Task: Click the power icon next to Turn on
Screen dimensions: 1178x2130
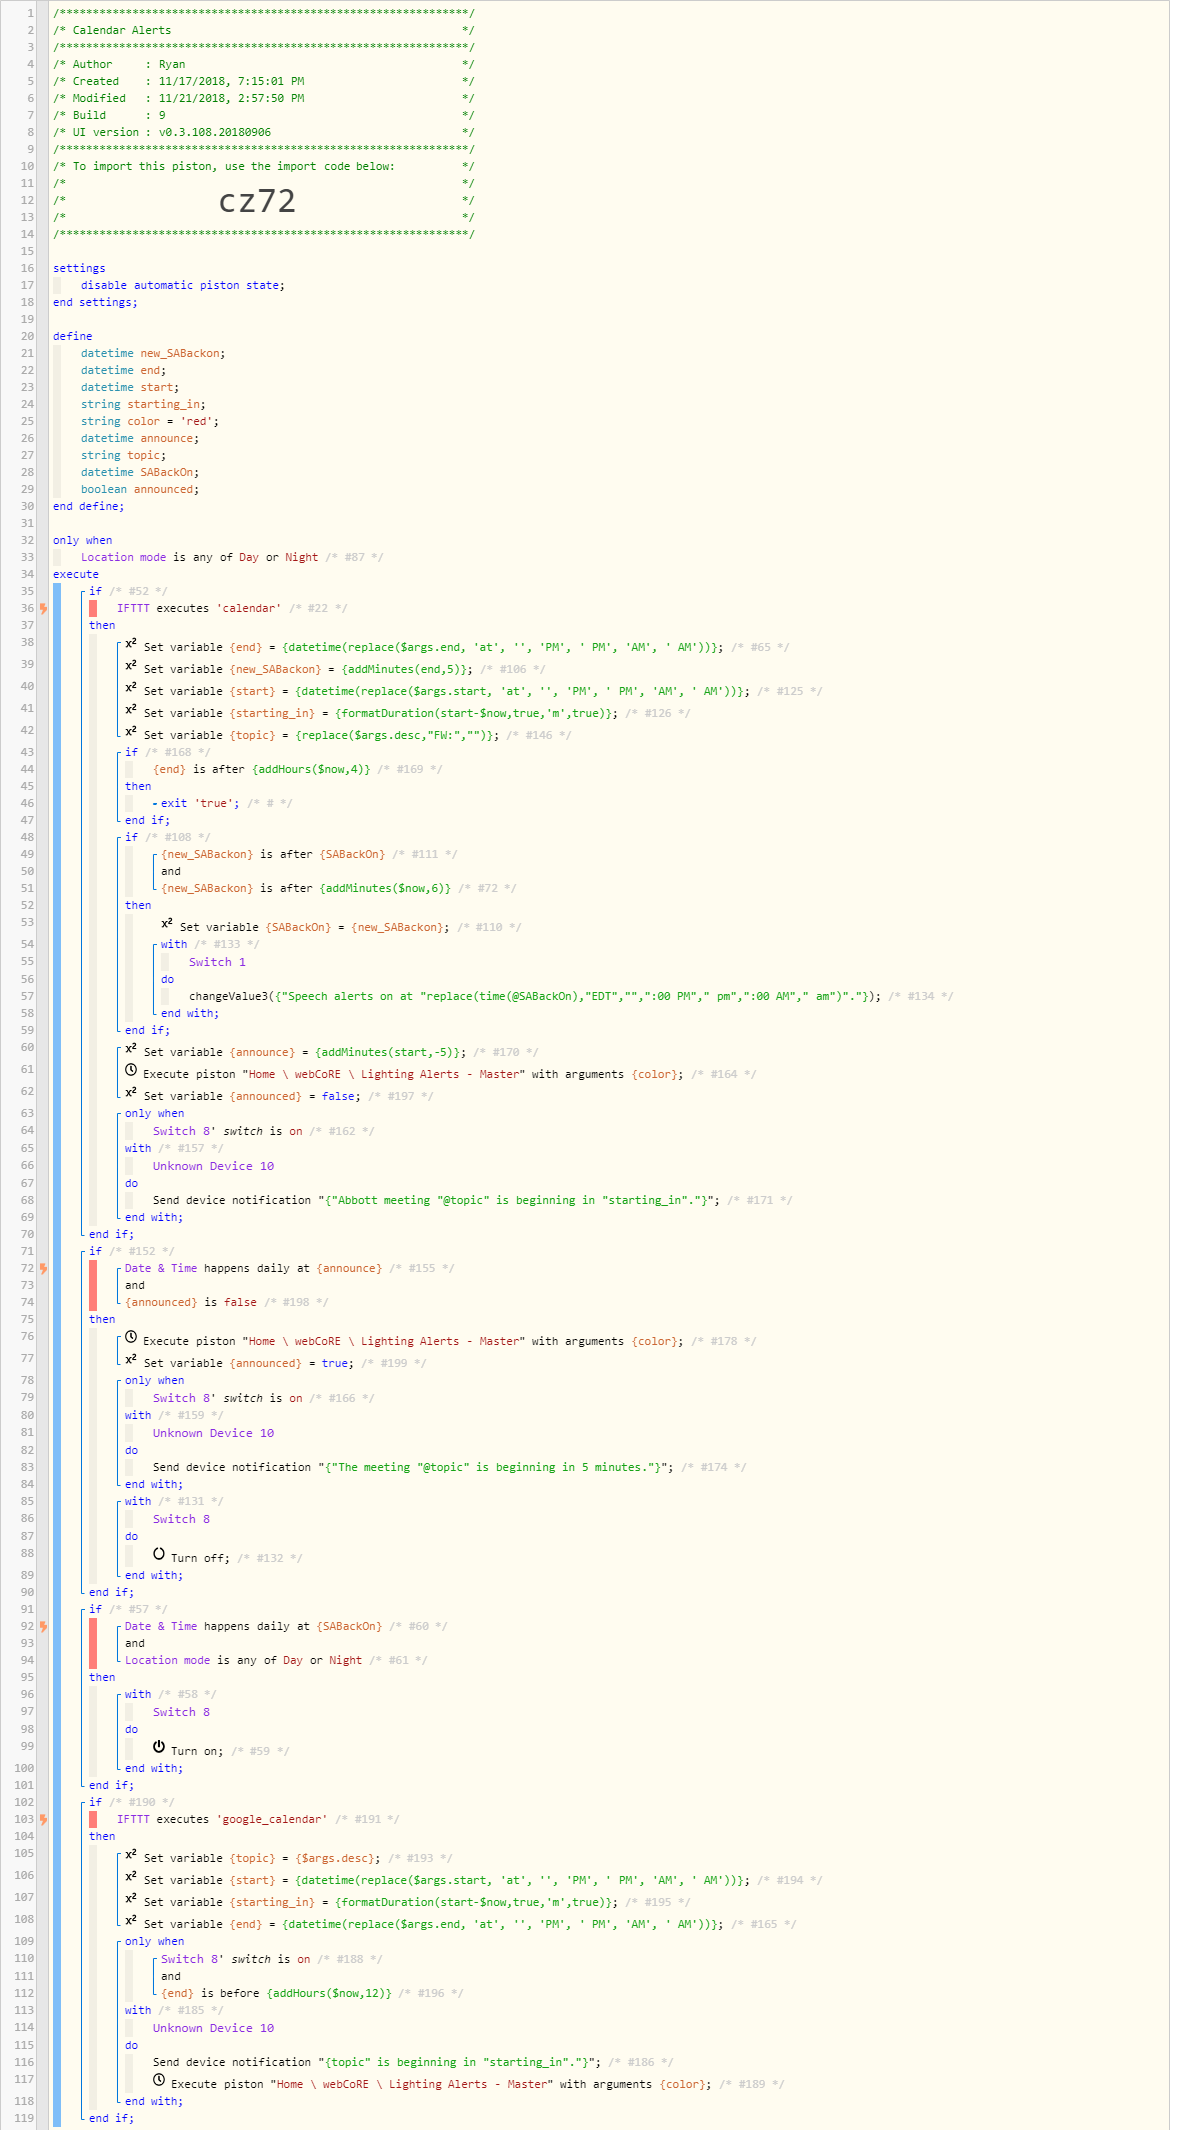Action: (x=159, y=1747)
